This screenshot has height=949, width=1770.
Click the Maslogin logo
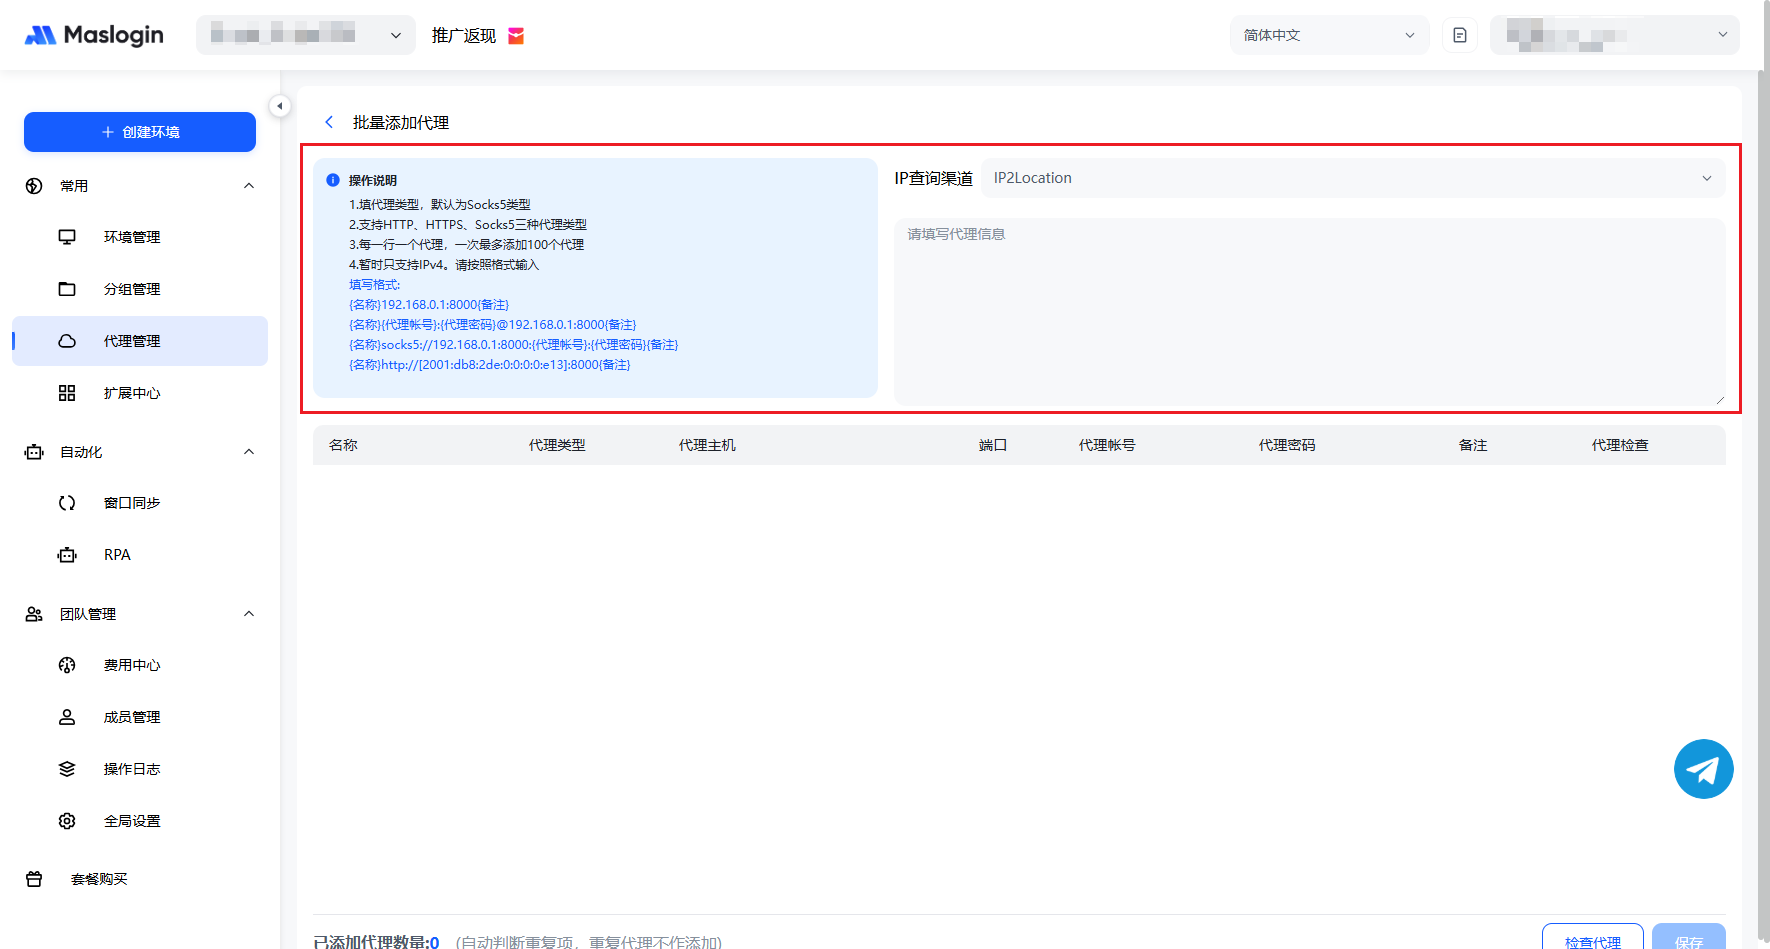[94, 35]
